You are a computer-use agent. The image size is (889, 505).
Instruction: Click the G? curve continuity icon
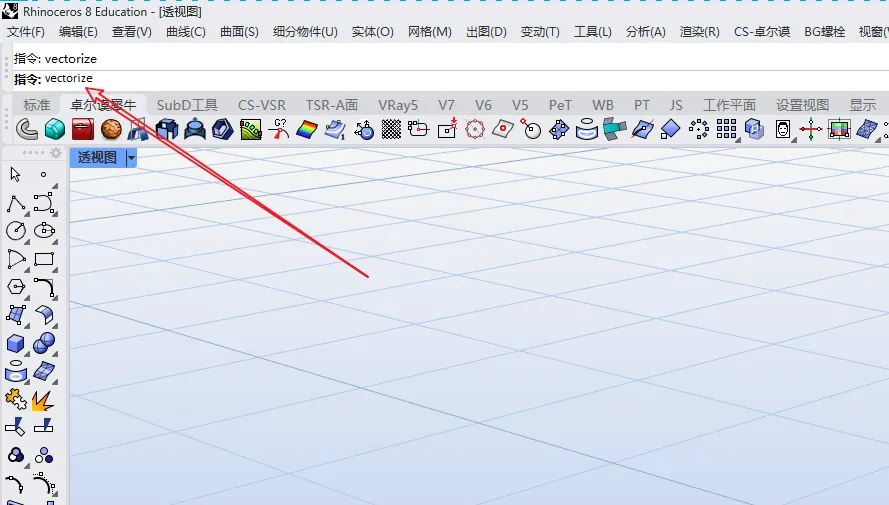pos(278,129)
